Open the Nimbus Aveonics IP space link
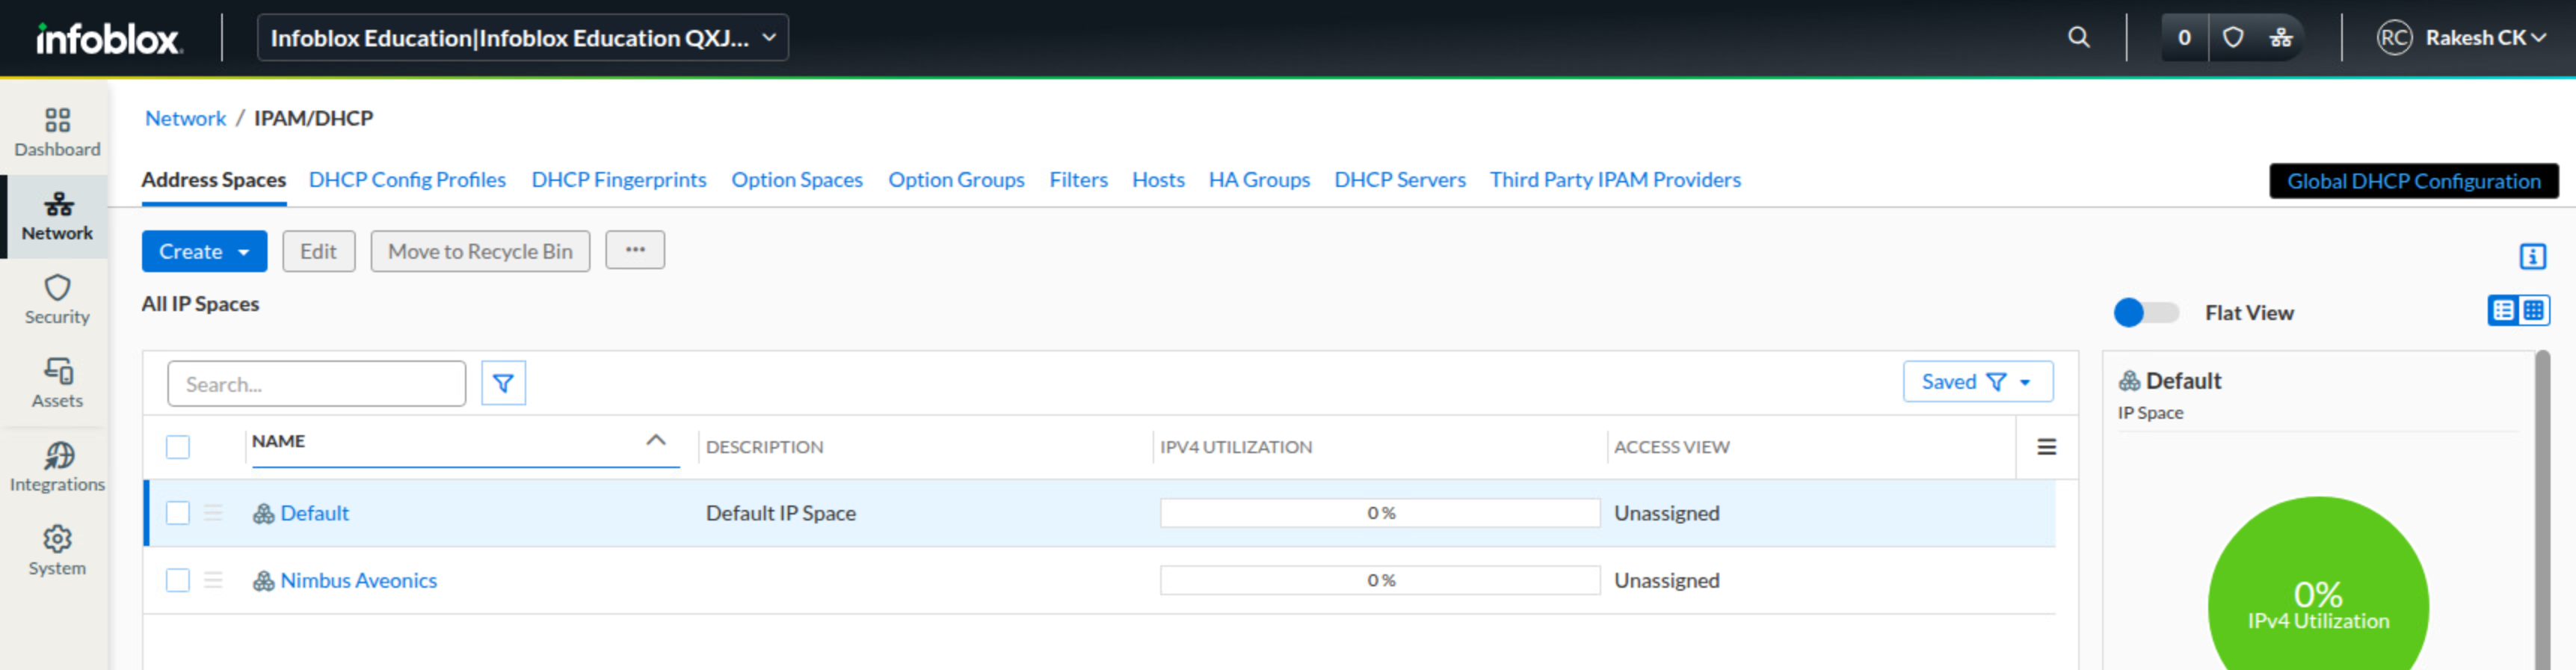The image size is (2576, 670). click(x=359, y=580)
